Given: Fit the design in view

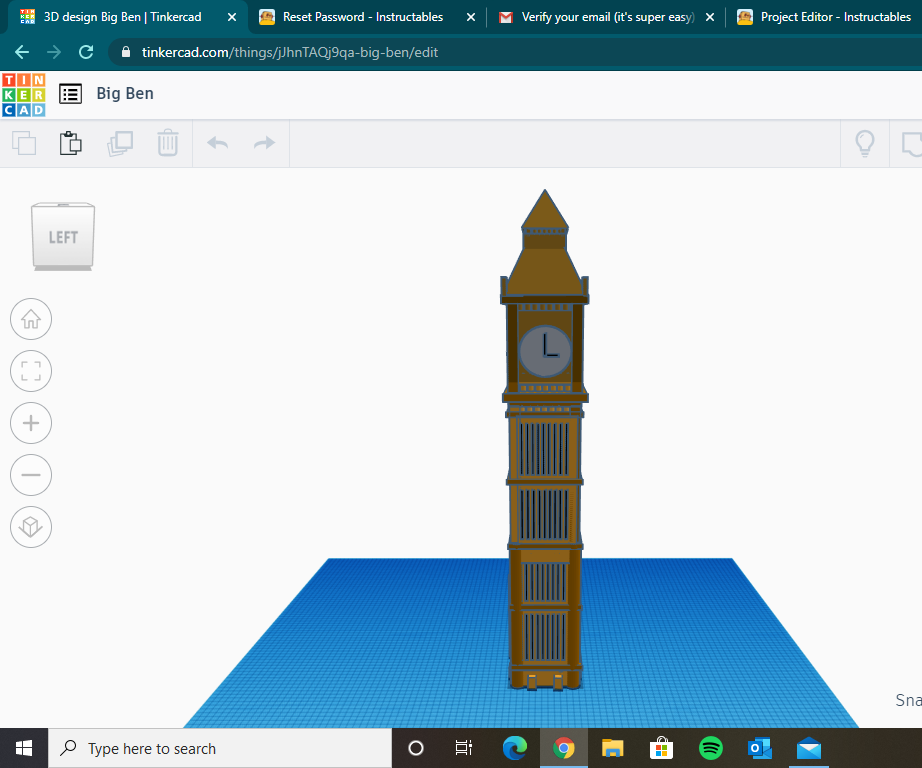Looking at the screenshot, I should (x=31, y=371).
